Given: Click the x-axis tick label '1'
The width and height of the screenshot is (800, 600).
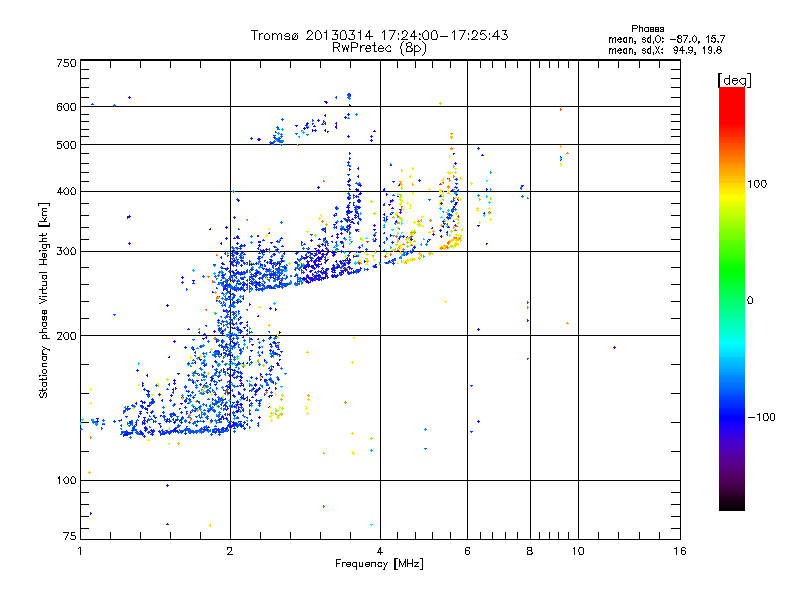Looking at the screenshot, I should 80,551.
